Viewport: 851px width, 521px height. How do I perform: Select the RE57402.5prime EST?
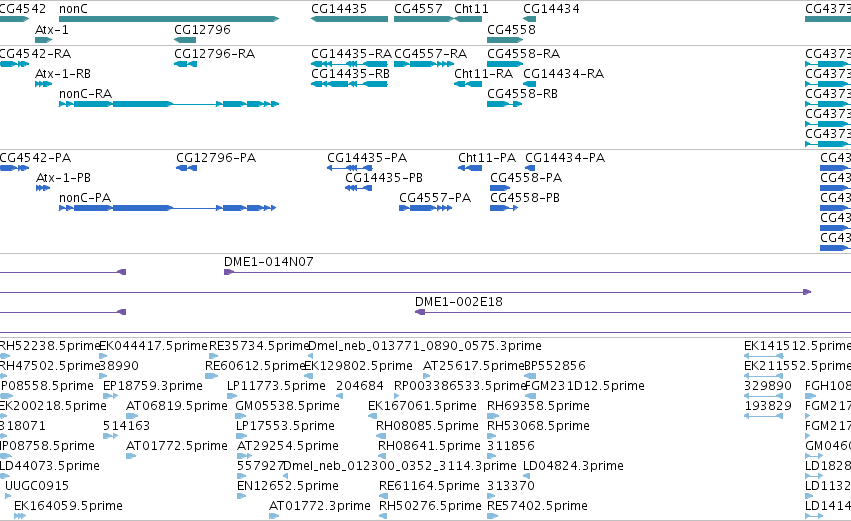(492, 516)
